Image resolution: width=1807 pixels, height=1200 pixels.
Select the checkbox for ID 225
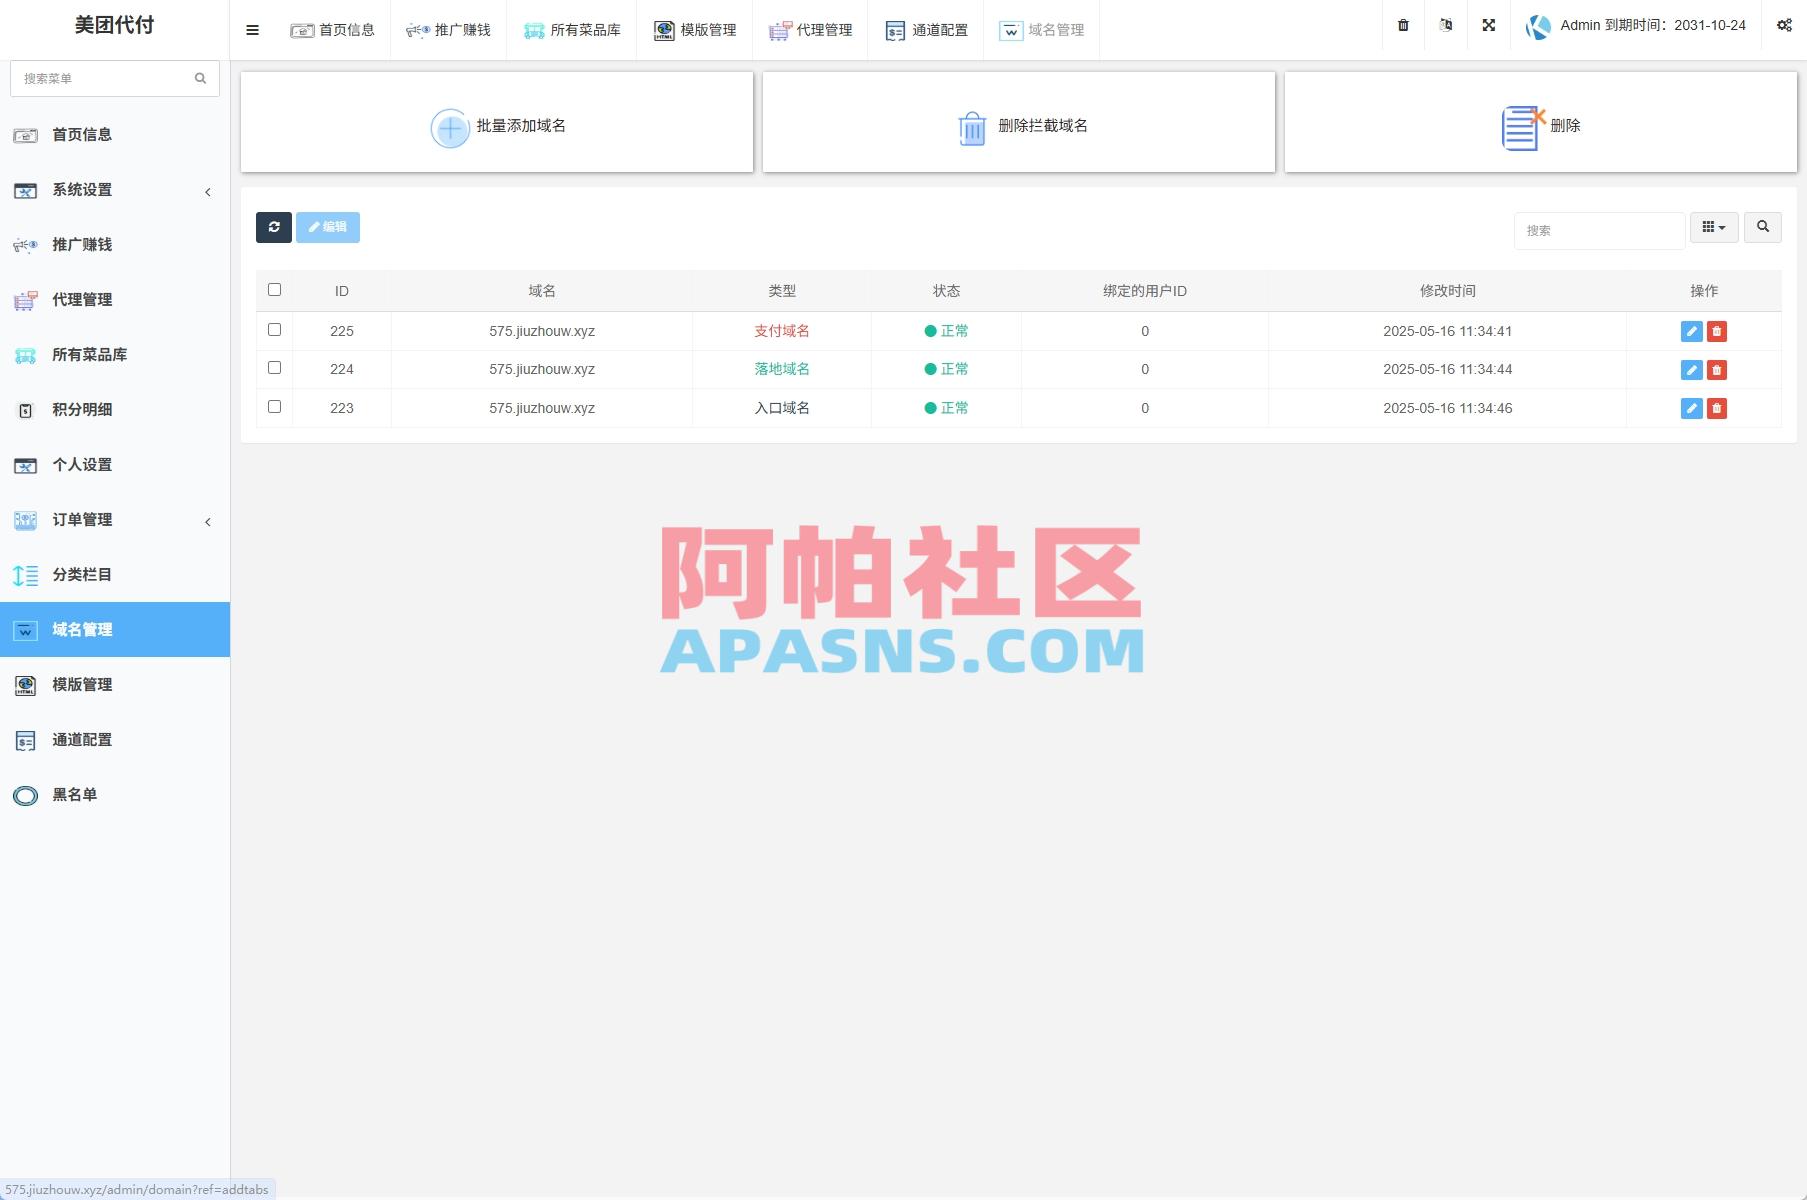[x=274, y=329]
